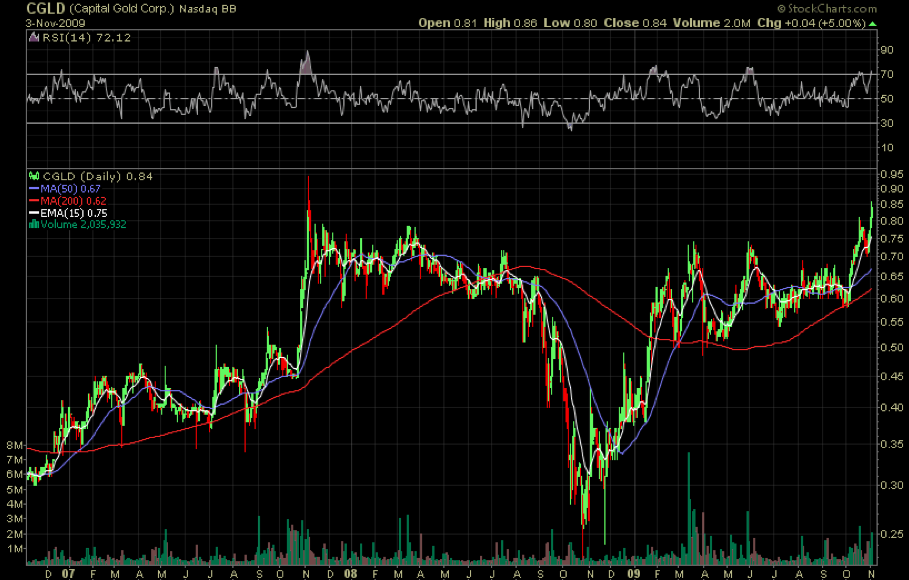The image size is (909, 580).
Task: Click the "Low 0.80" quote value
Action: click(x=570, y=23)
